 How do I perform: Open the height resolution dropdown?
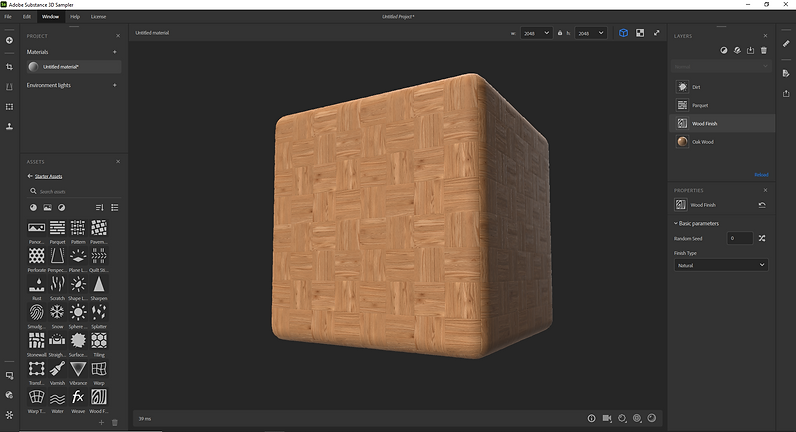[x=591, y=33]
